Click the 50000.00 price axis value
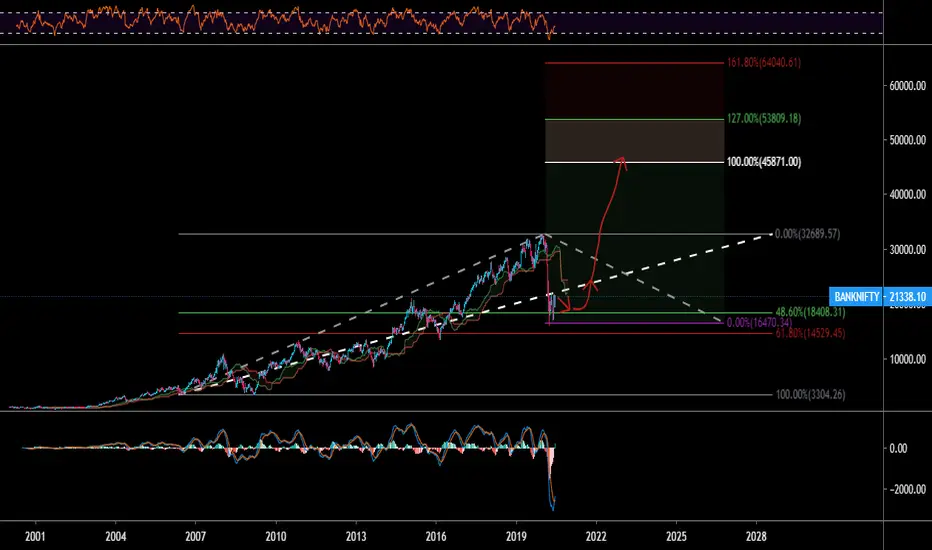The image size is (932, 550). (907, 140)
